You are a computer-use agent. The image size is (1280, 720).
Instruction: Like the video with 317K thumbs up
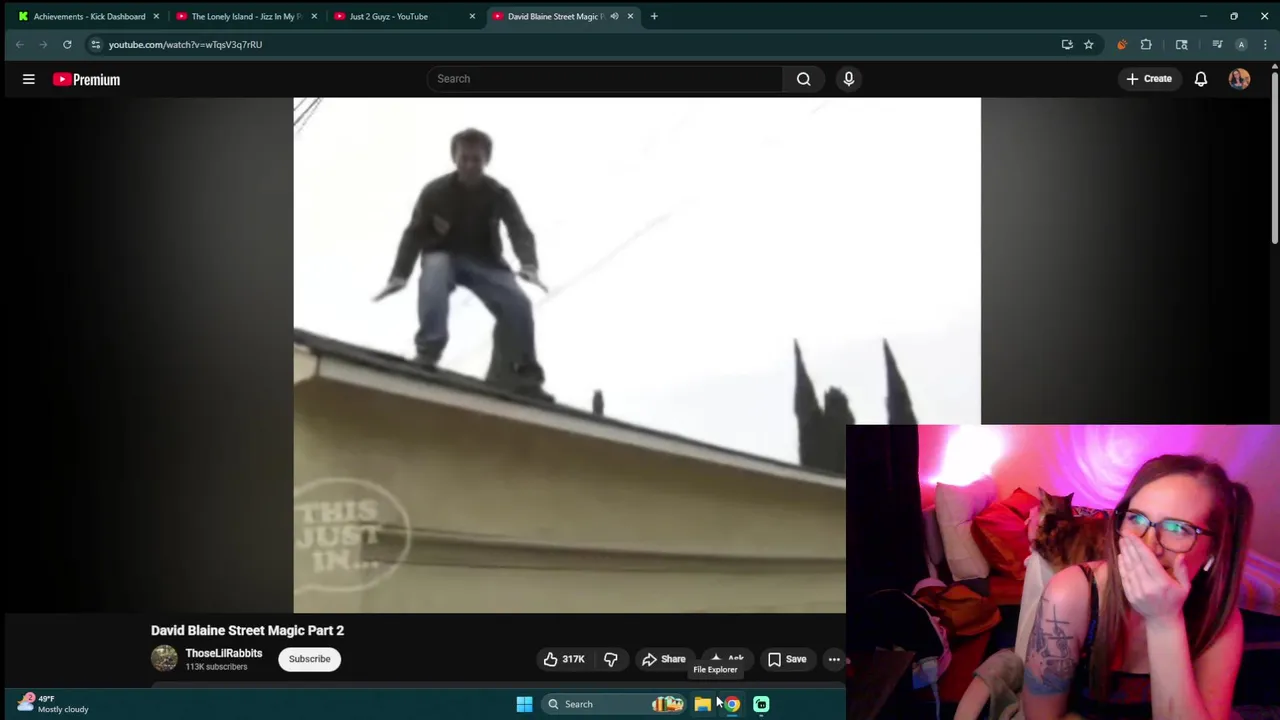[x=563, y=659]
